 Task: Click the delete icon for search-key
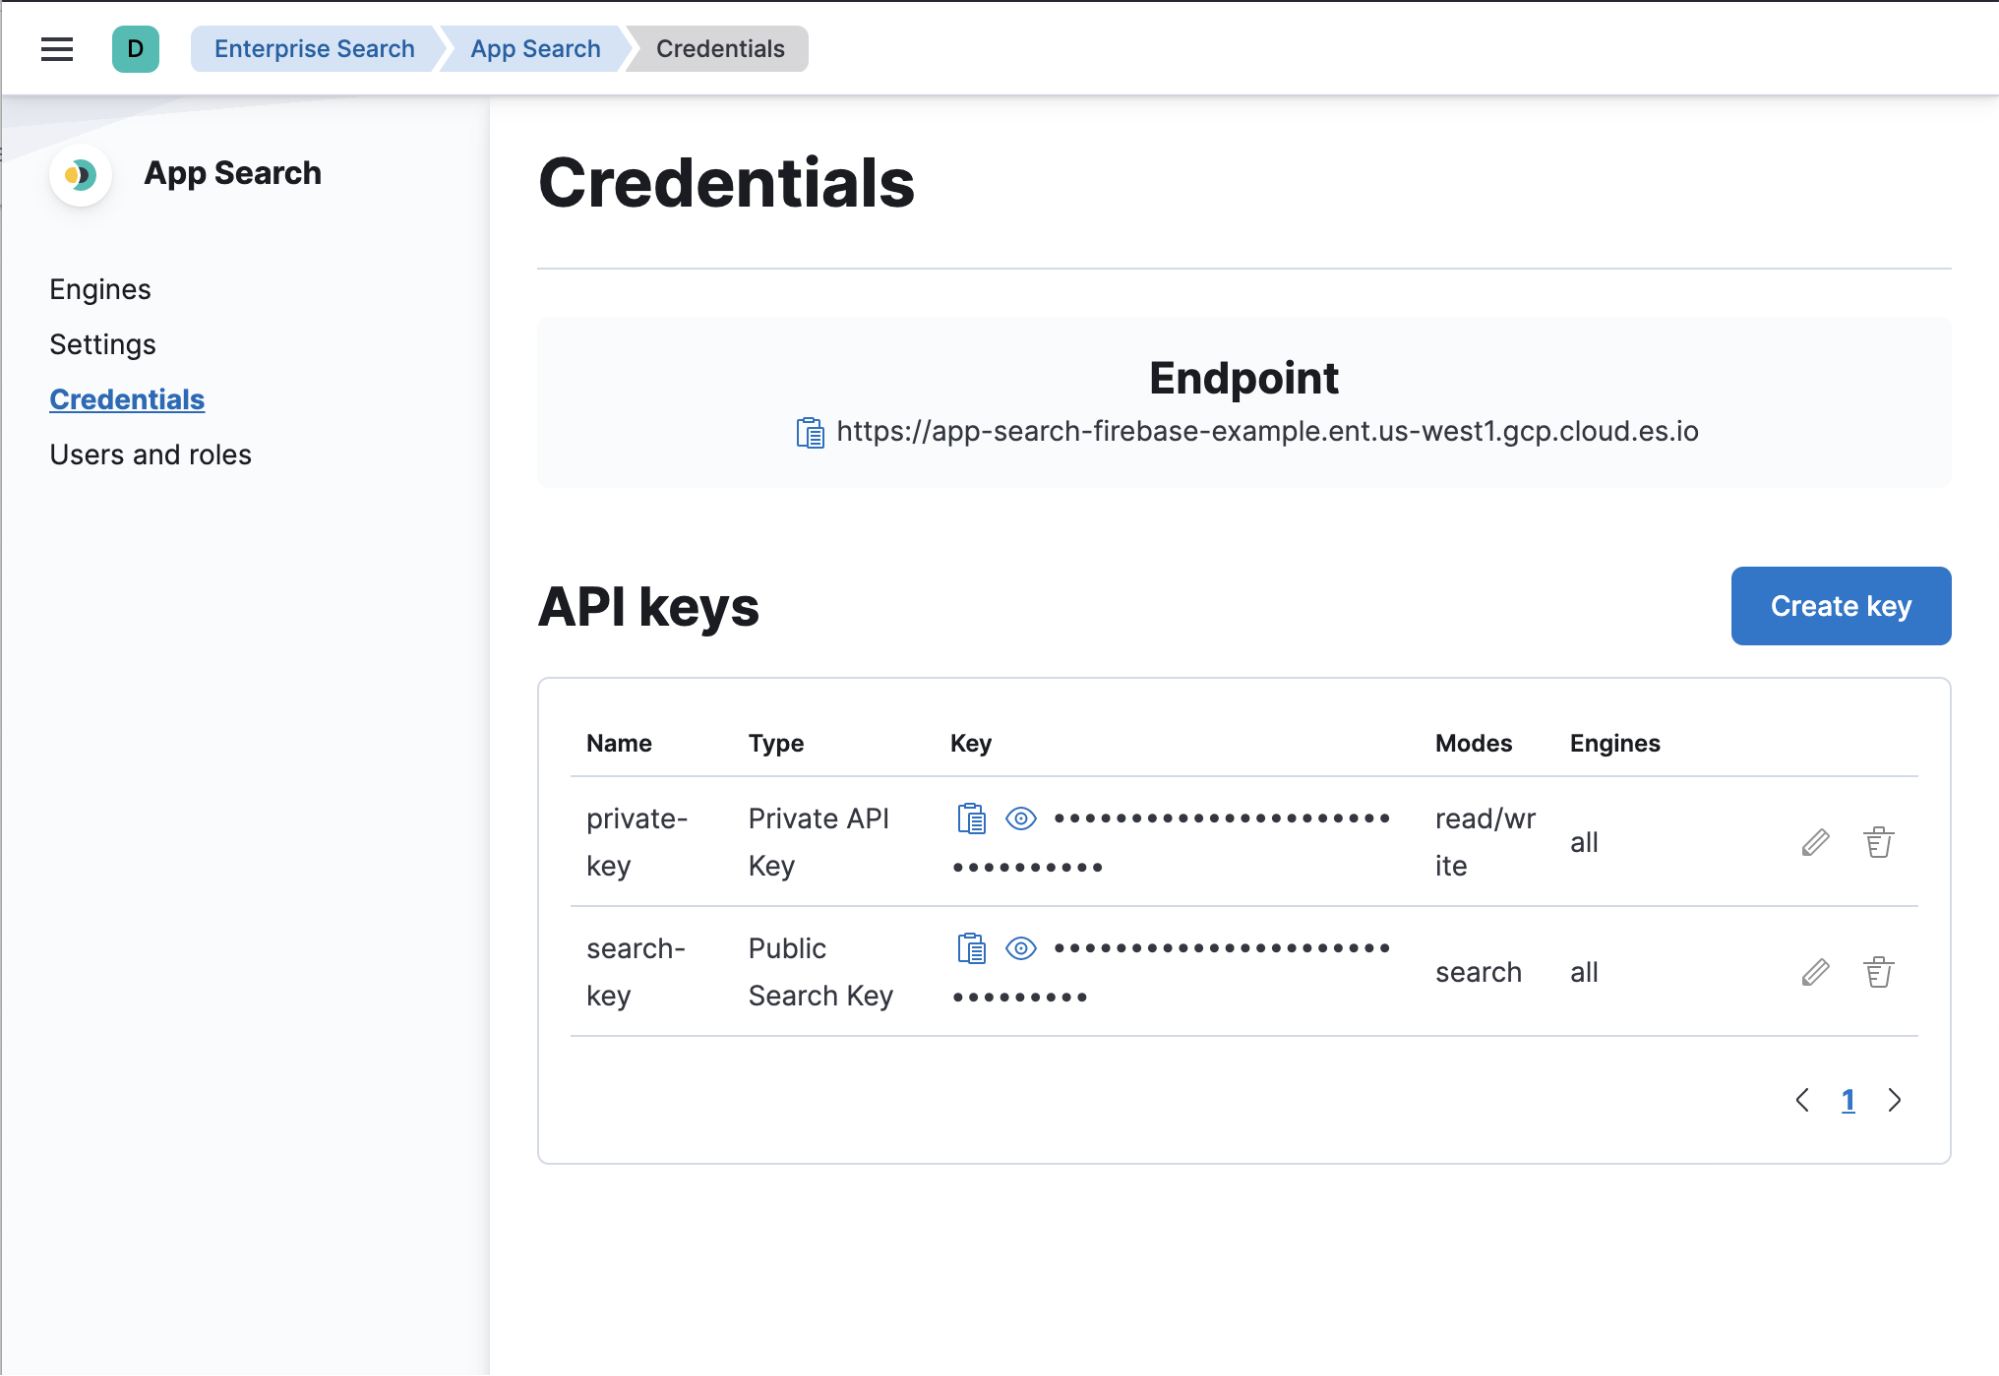click(x=1877, y=972)
